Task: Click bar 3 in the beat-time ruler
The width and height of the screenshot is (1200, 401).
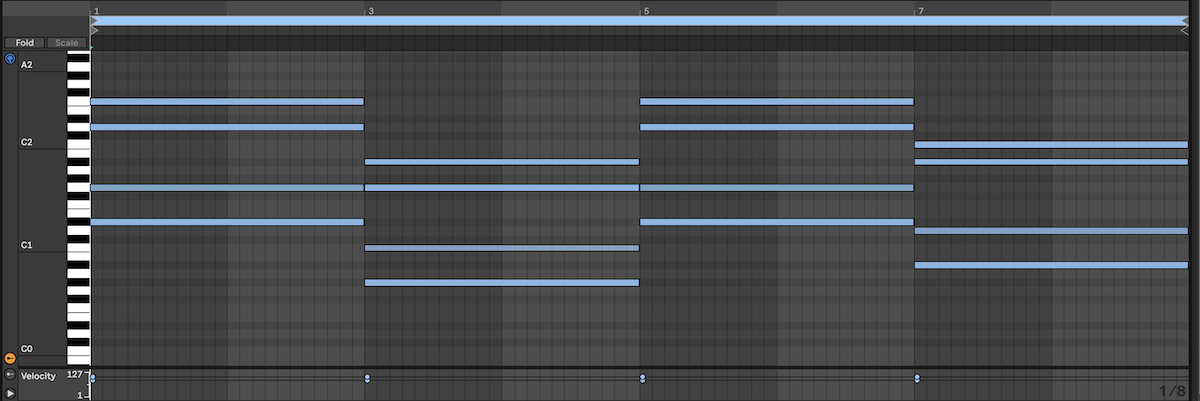Action: click(x=371, y=10)
